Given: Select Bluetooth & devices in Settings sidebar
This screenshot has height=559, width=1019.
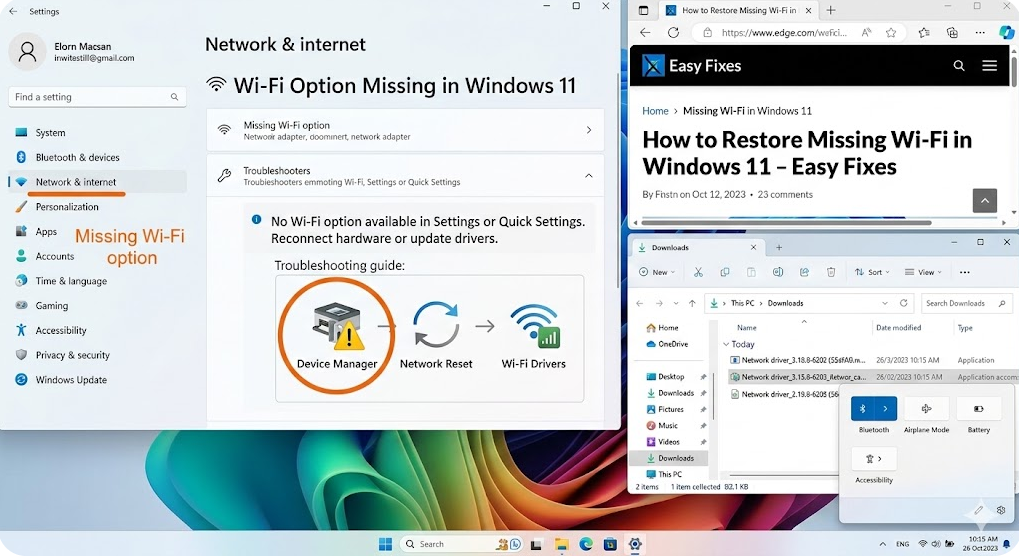Looking at the screenshot, I should click(x=77, y=157).
